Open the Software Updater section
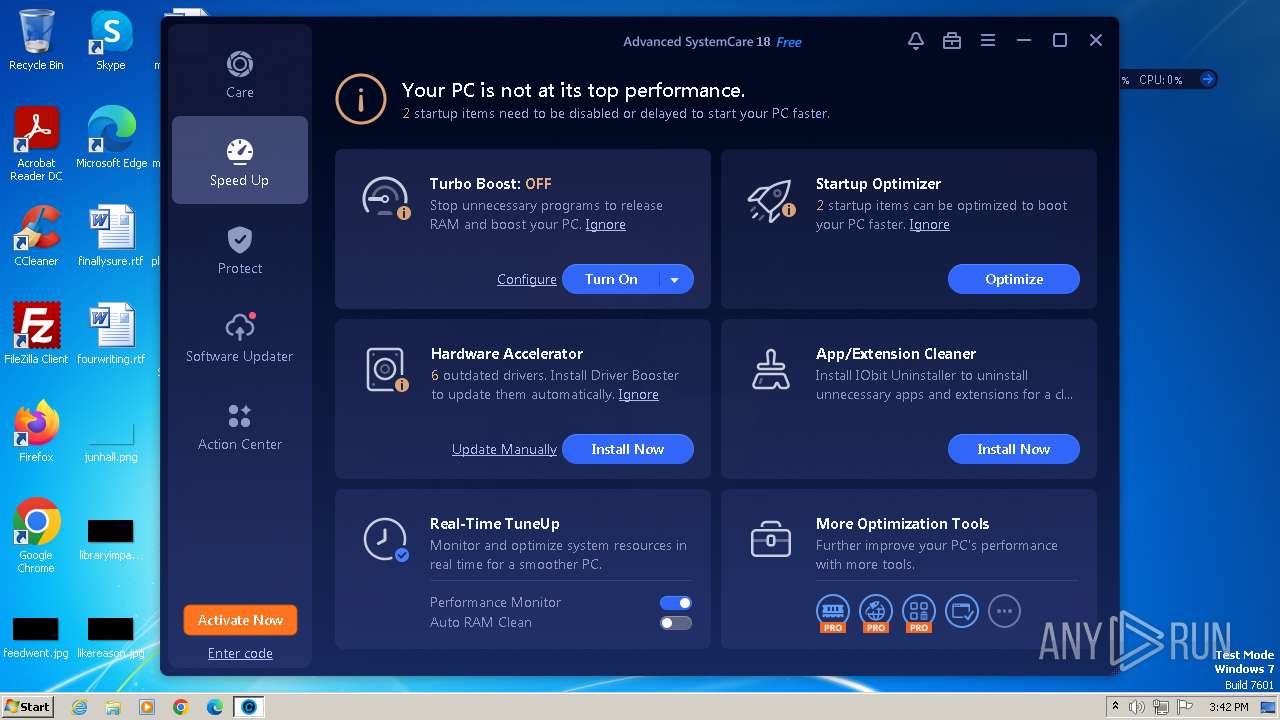The width and height of the screenshot is (1280, 720). (239, 337)
